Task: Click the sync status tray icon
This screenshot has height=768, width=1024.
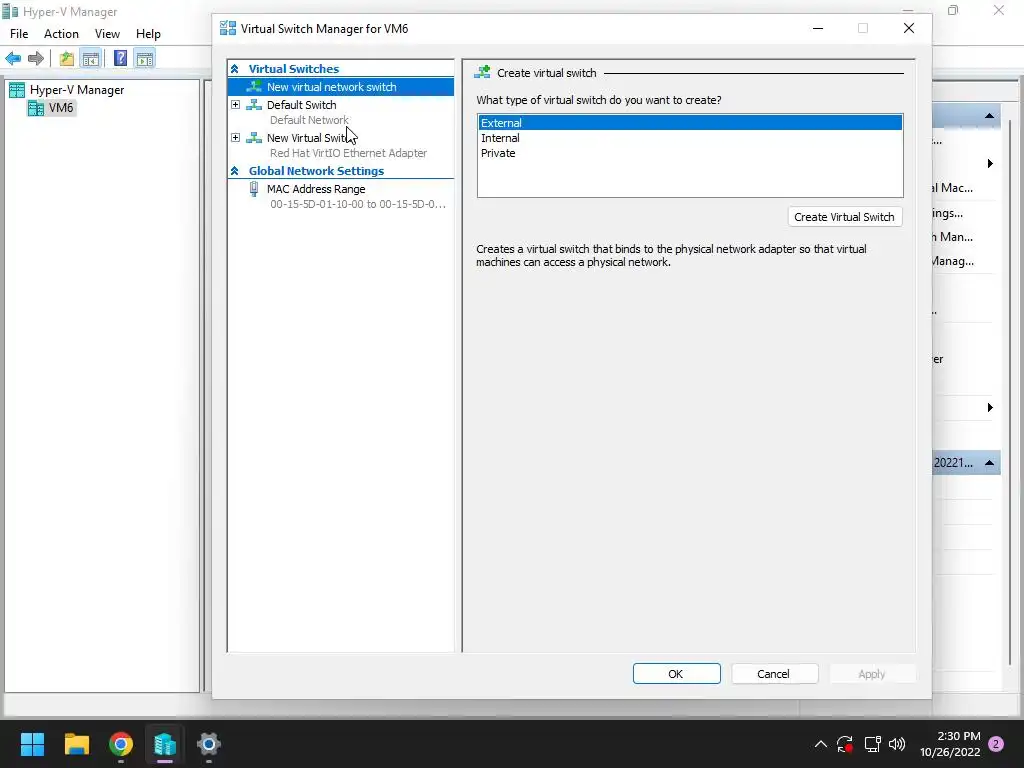Action: pyautogui.click(x=845, y=744)
